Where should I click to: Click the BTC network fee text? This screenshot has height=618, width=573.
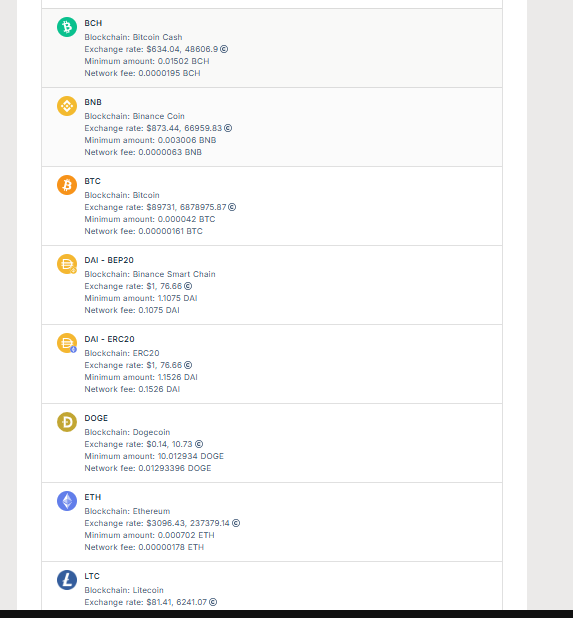[x=143, y=231]
